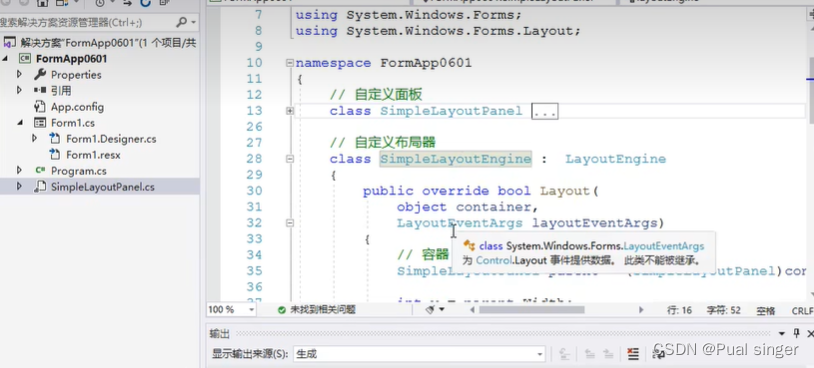814x368 pixels.
Task: Select Form1.Designer.cs in the tree
Action: click(x=111, y=139)
